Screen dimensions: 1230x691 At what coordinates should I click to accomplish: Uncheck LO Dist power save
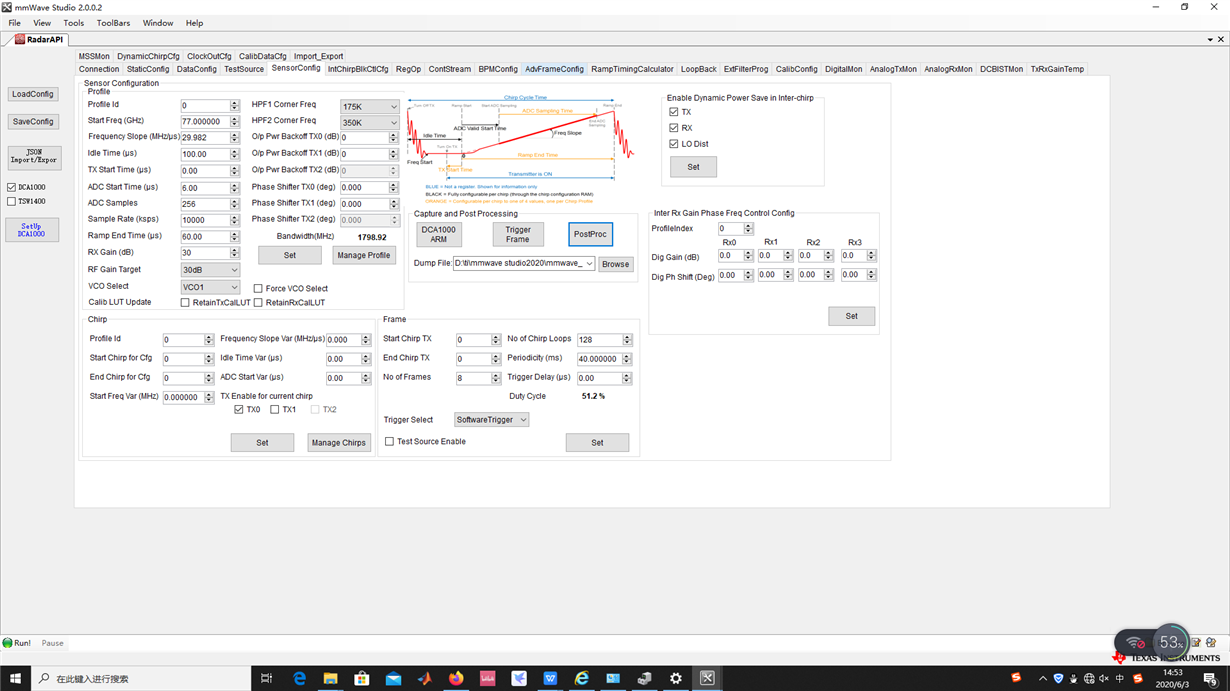coord(674,144)
